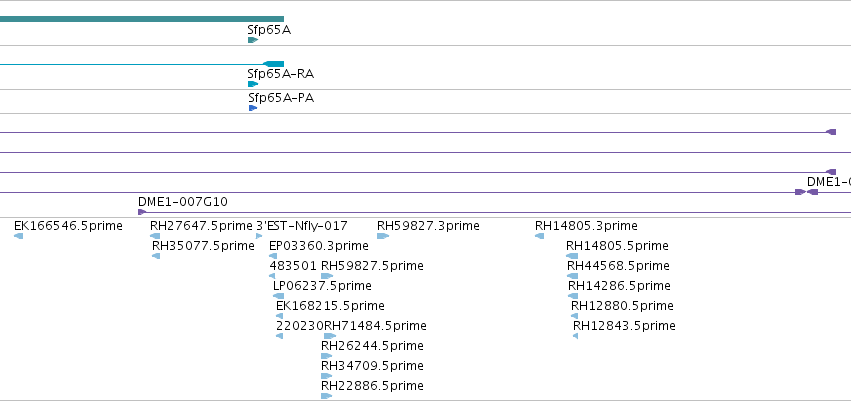
Task: Select the RH14286.5prime EST marker
Action: 573,296
